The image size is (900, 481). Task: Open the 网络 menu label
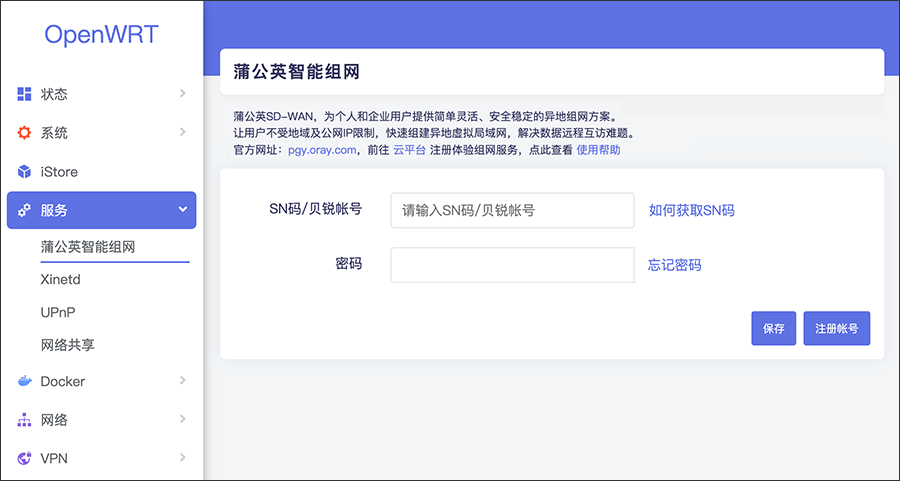(54, 420)
